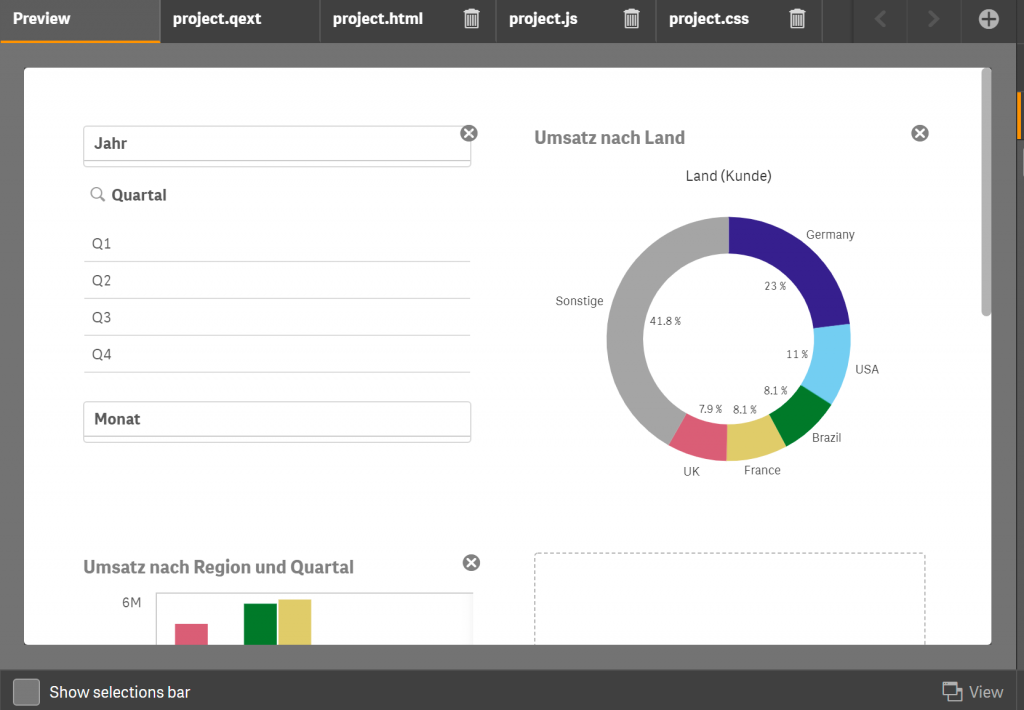Image resolution: width=1024 pixels, height=710 pixels.
Task: Add a new file with the plus icon
Action: click(x=988, y=19)
